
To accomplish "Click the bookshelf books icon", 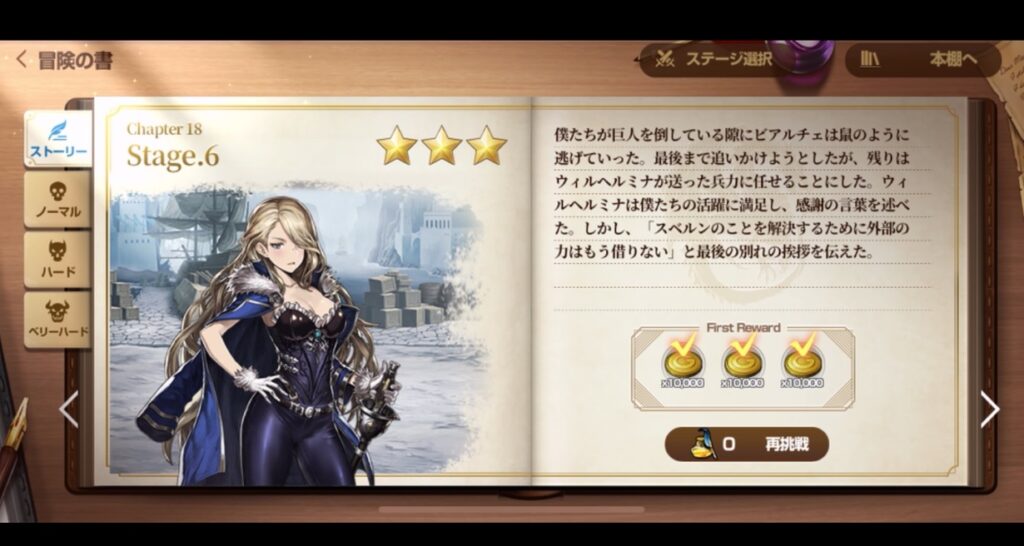I will 869,59.
